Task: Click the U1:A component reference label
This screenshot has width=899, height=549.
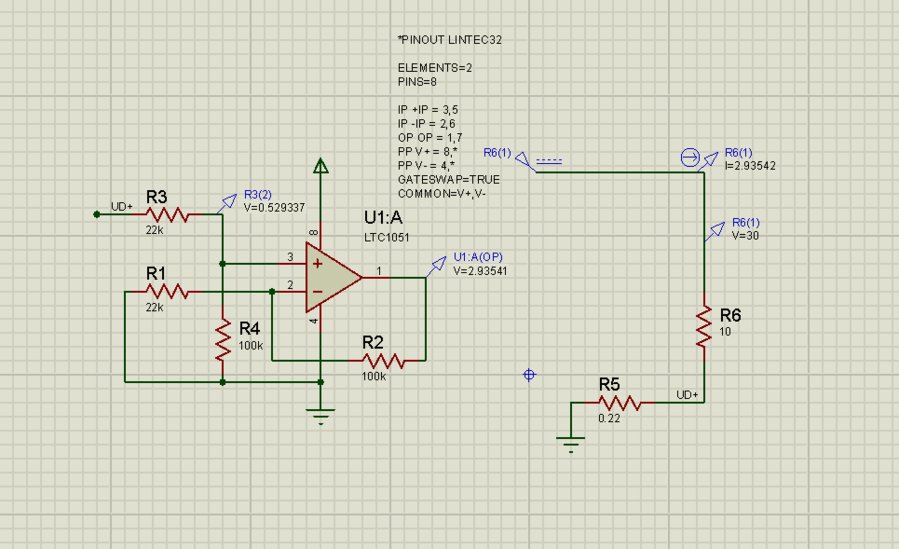Action: tap(383, 219)
